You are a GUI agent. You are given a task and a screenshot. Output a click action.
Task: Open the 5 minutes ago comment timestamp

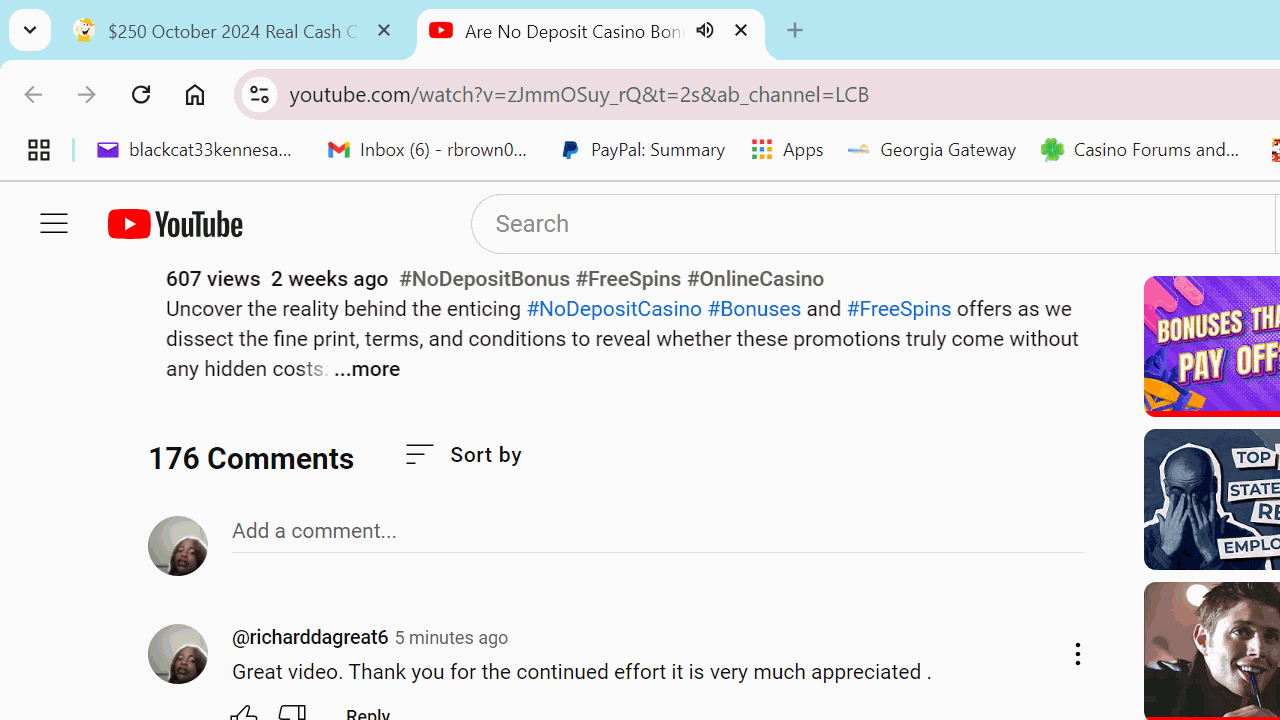(x=451, y=638)
